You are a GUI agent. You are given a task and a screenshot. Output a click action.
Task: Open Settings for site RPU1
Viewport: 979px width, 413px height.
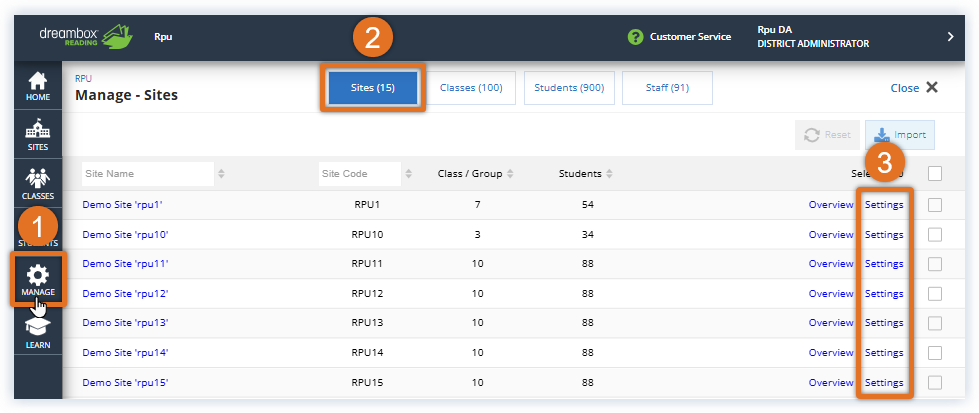tap(884, 204)
